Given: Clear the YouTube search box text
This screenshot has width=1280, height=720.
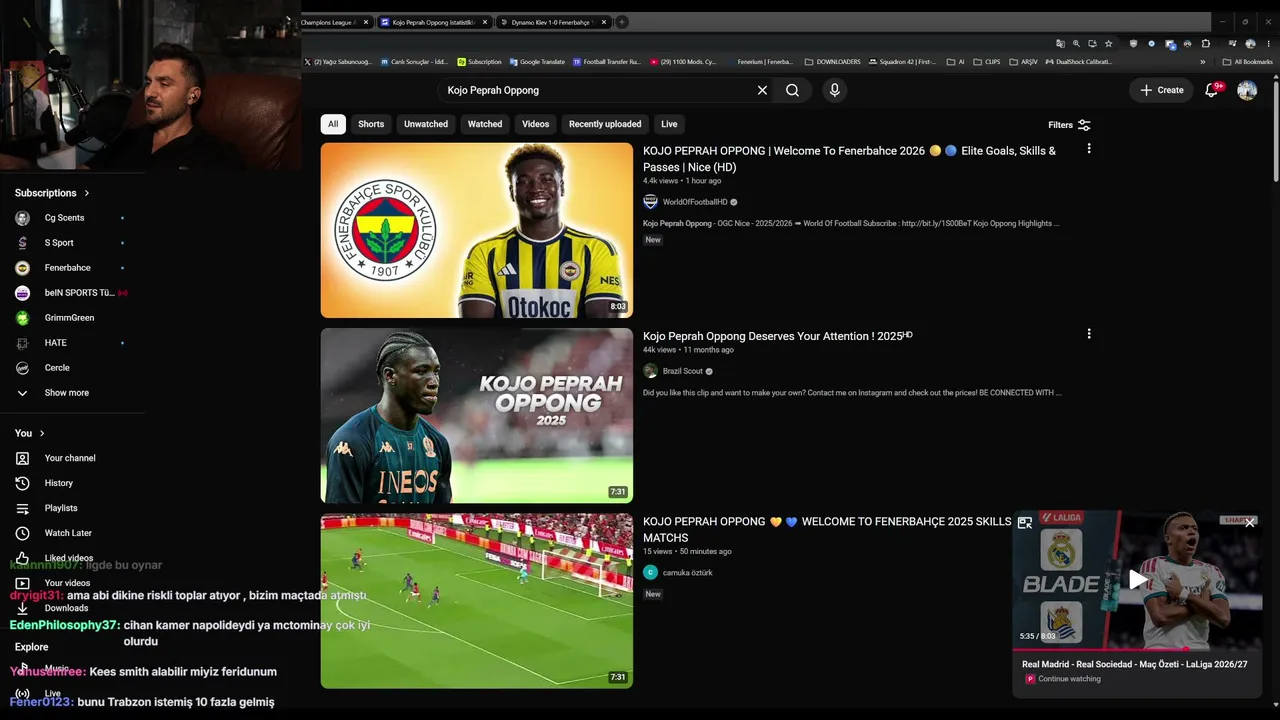Looking at the screenshot, I should coord(762,90).
